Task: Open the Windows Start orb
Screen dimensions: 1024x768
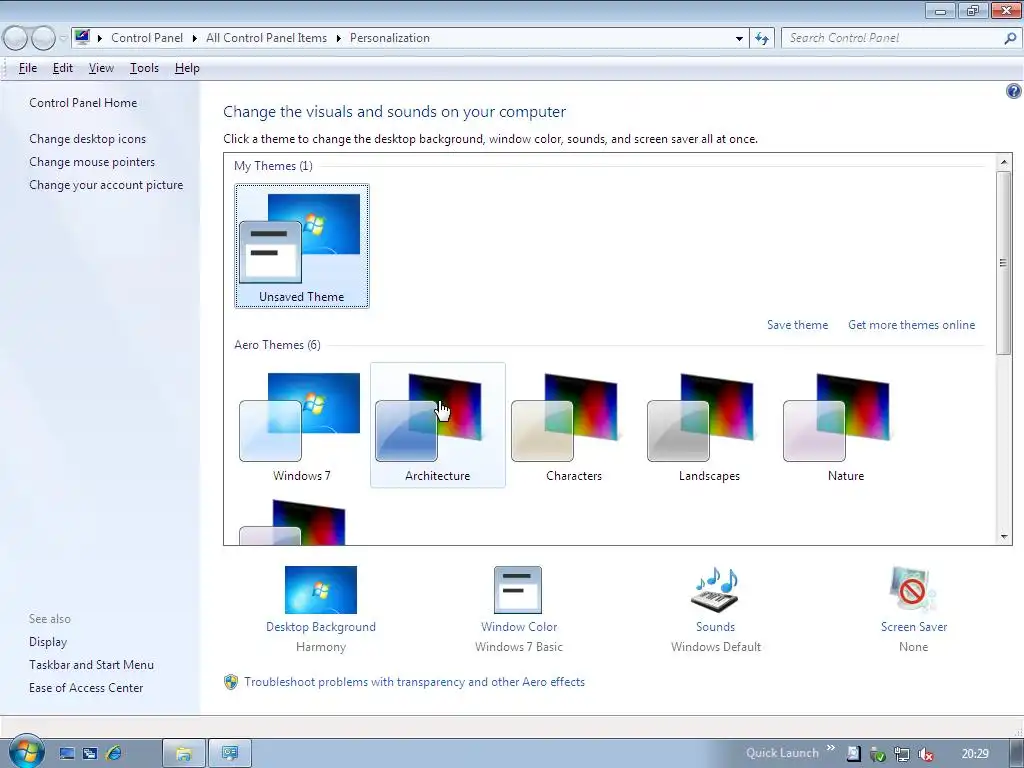Action: click(x=26, y=752)
